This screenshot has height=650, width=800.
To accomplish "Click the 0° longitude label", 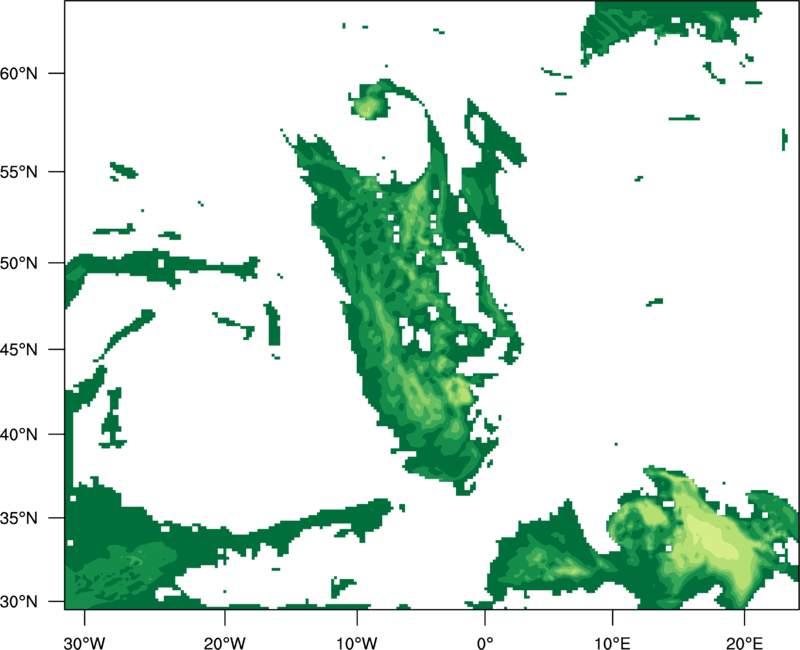I will 485,643.
